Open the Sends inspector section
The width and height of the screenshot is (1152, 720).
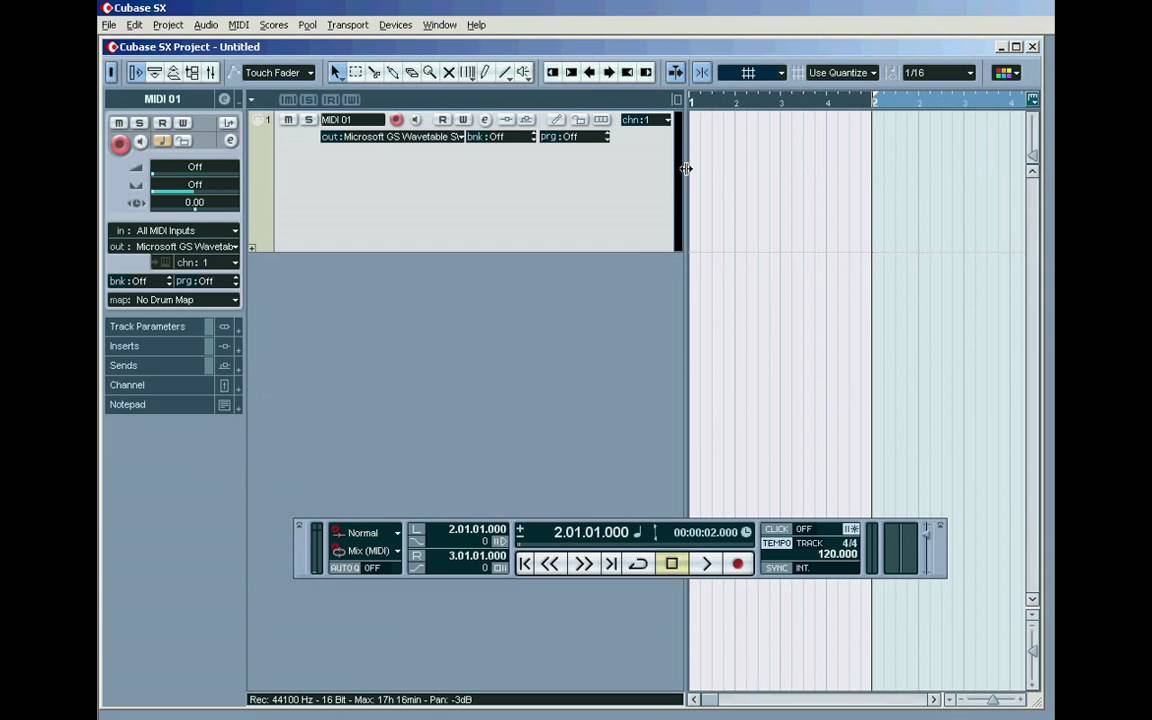click(159, 365)
